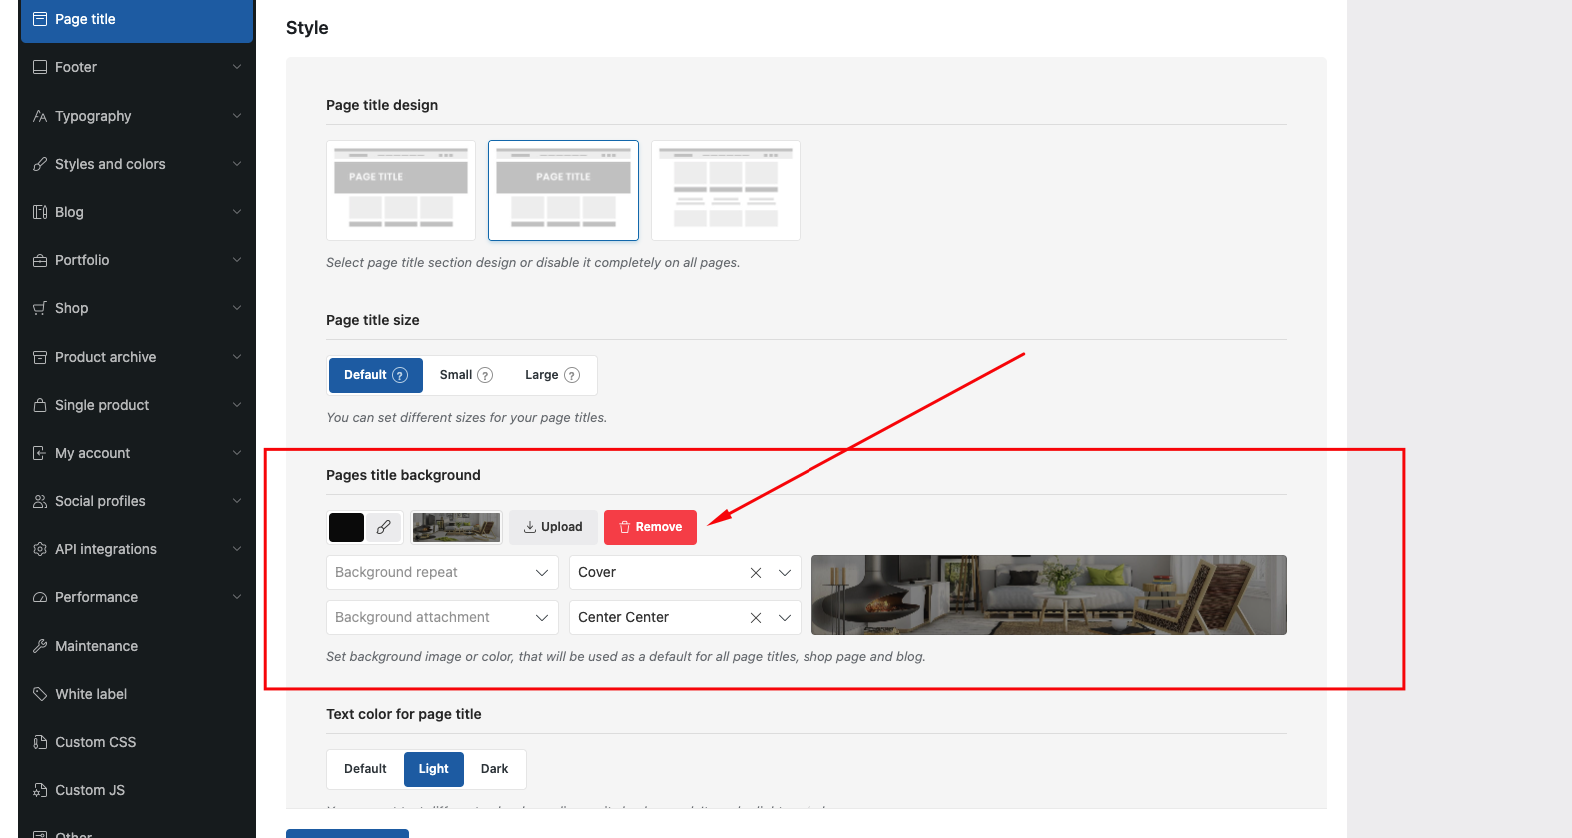Image resolution: width=1572 pixels, height=838 pixels.
Task: Open Product archive settings in sidebar
Action: pyautogui.click(x=136, y=357)
